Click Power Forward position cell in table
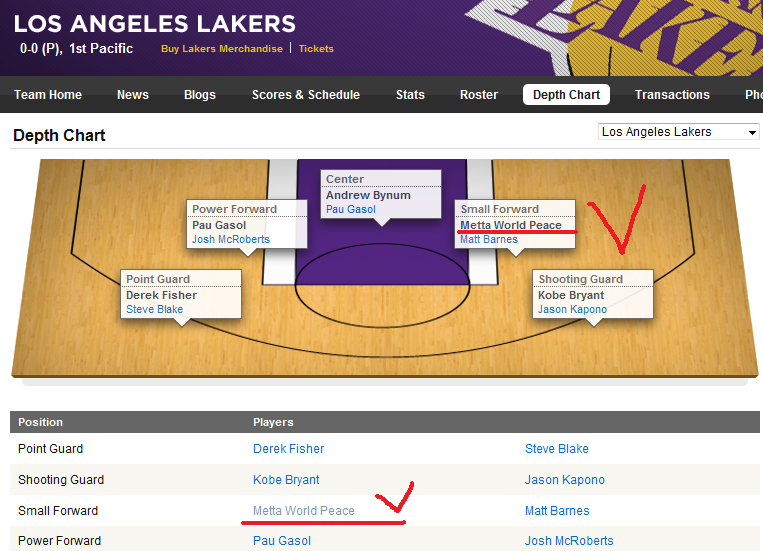 [59, 541]
